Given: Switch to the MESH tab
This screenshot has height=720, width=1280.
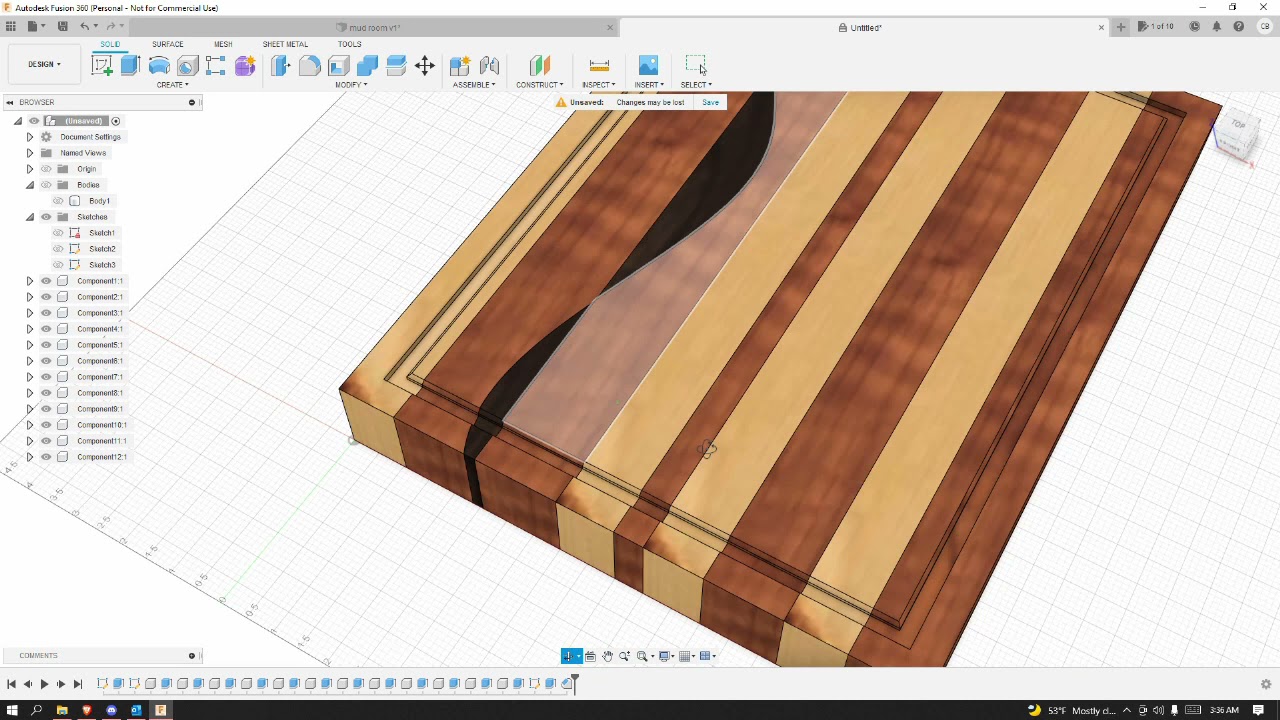Looking at the screenshot, I should (223, 44).
